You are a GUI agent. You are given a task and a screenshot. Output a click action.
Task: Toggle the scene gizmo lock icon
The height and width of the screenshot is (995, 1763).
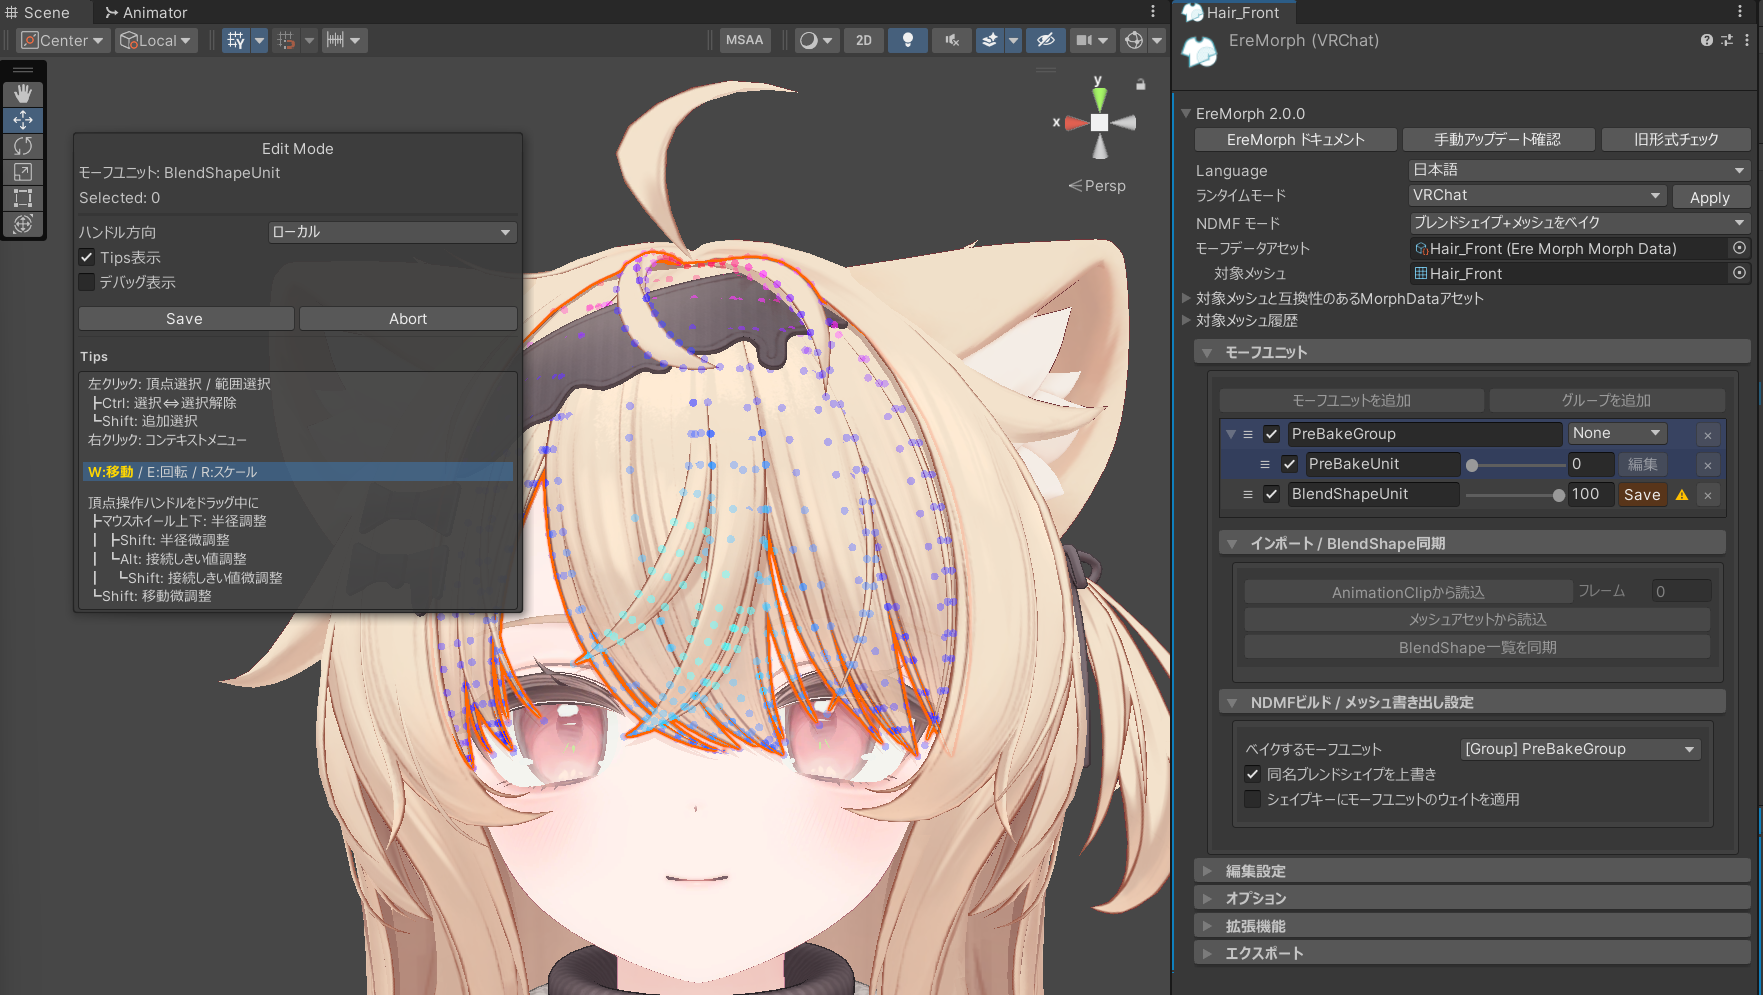(x=1140, y=85)
